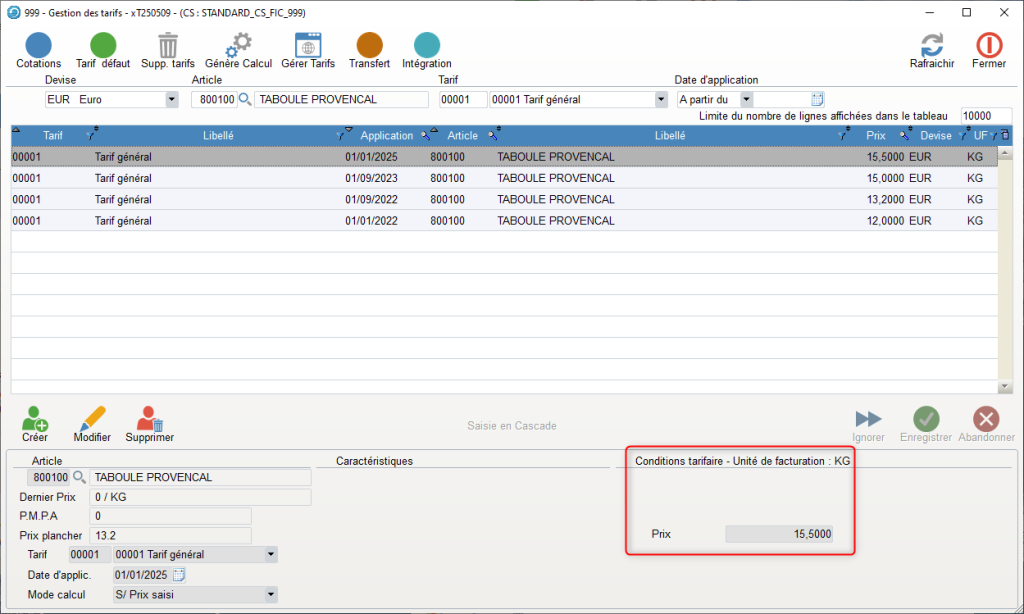Click the row limit field showing 10000
This screenshot has height=614, width=1024.
pyautogui.click(x=985, y=116)
